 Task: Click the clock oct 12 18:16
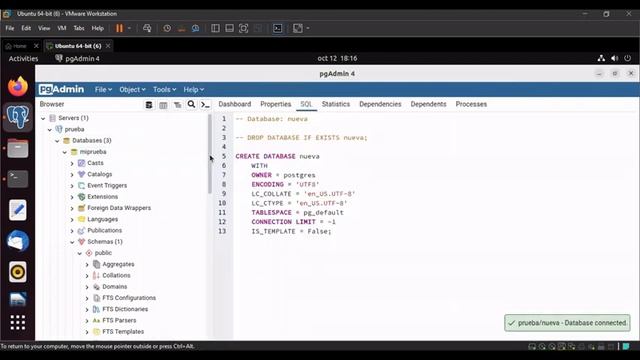tap(337, 58)
